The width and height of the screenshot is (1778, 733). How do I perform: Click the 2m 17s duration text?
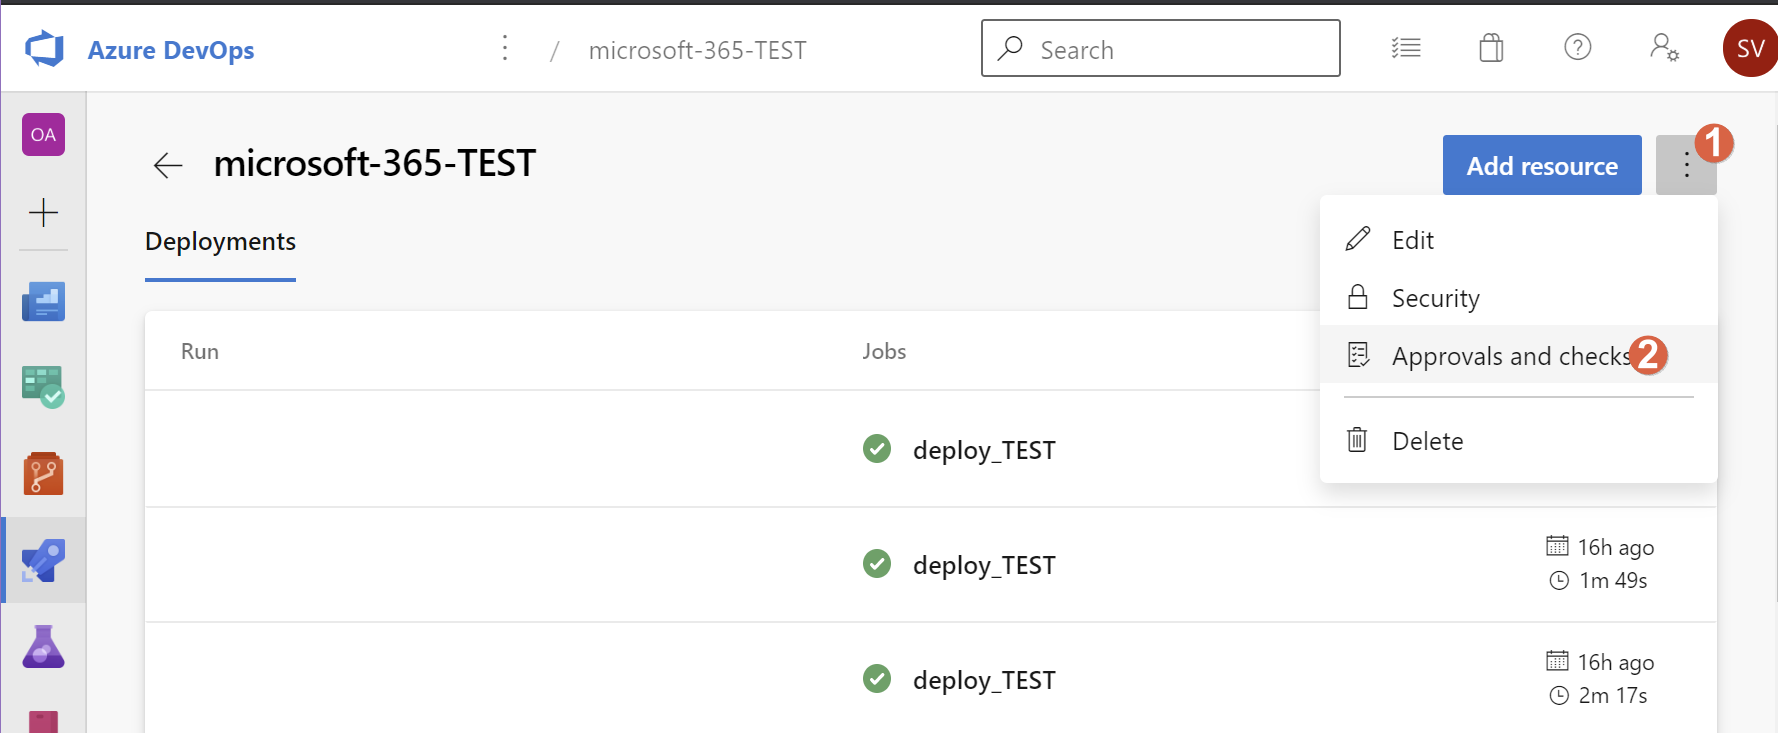tap(1613, 695)
